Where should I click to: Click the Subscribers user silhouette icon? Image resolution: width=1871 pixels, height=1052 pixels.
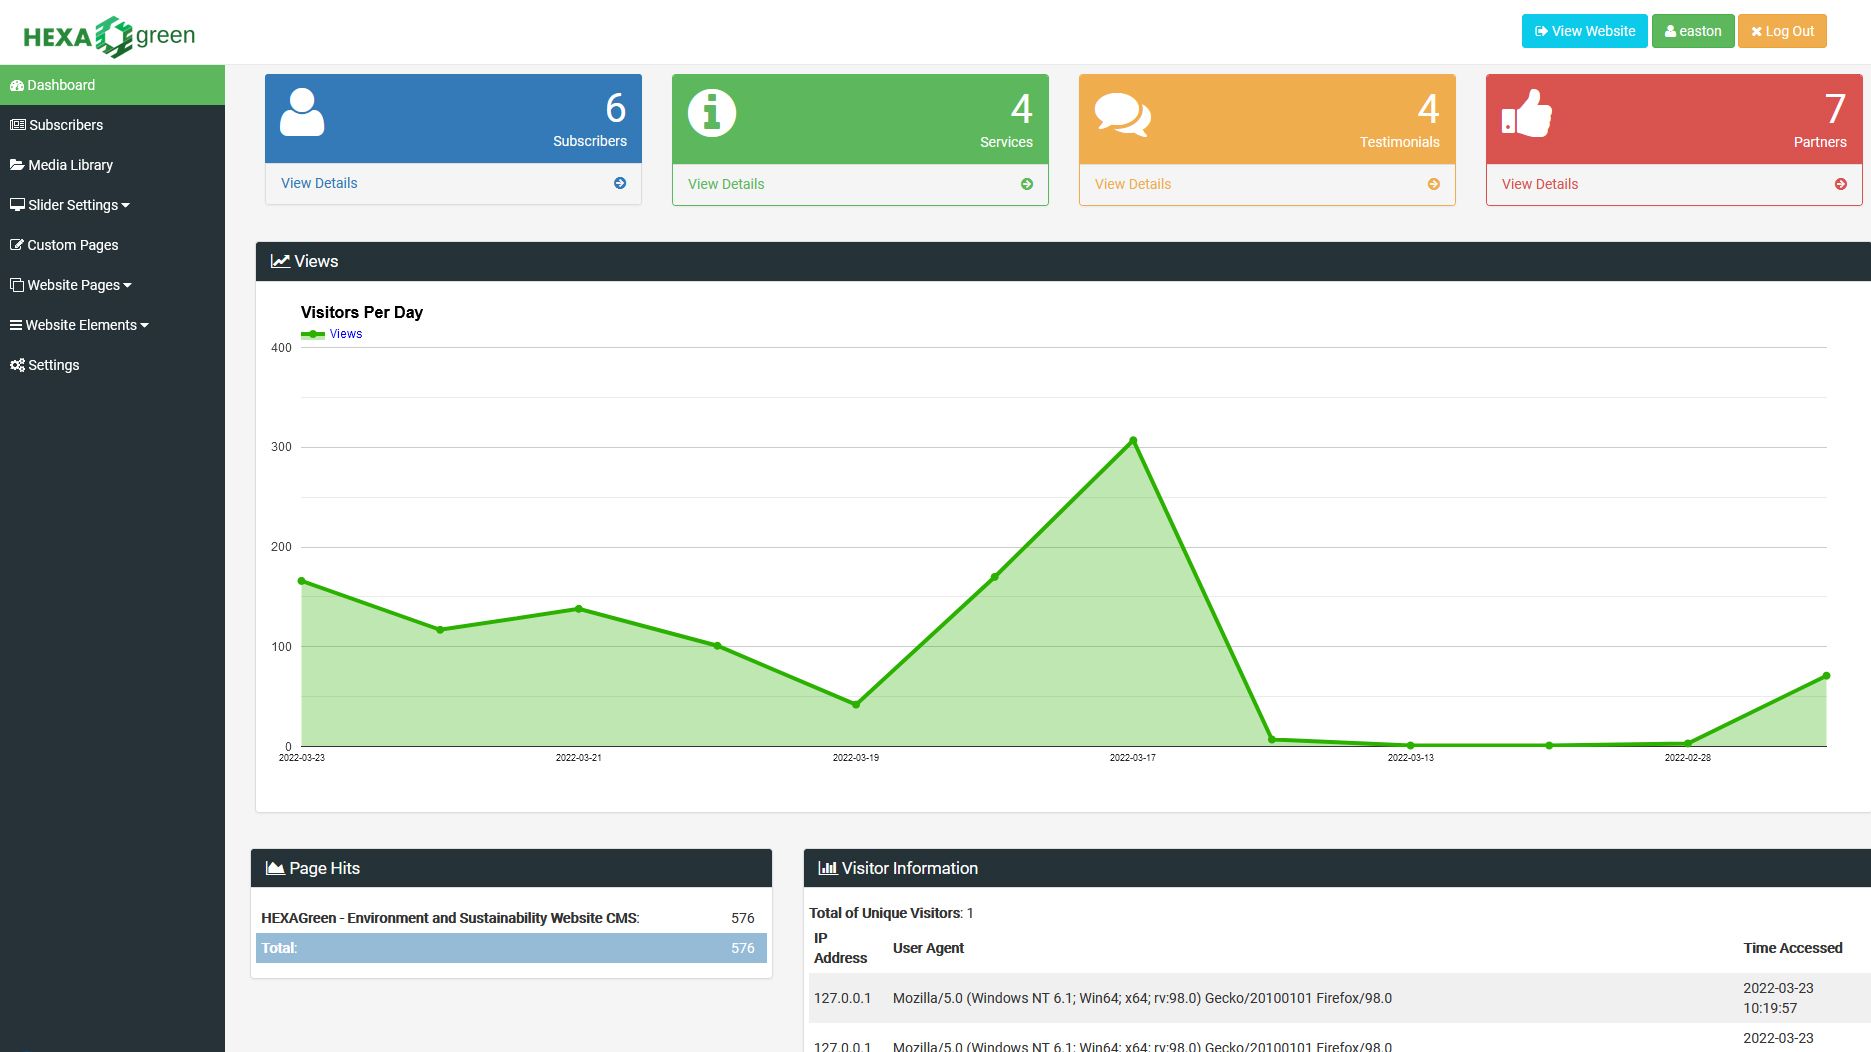[302, 112]
